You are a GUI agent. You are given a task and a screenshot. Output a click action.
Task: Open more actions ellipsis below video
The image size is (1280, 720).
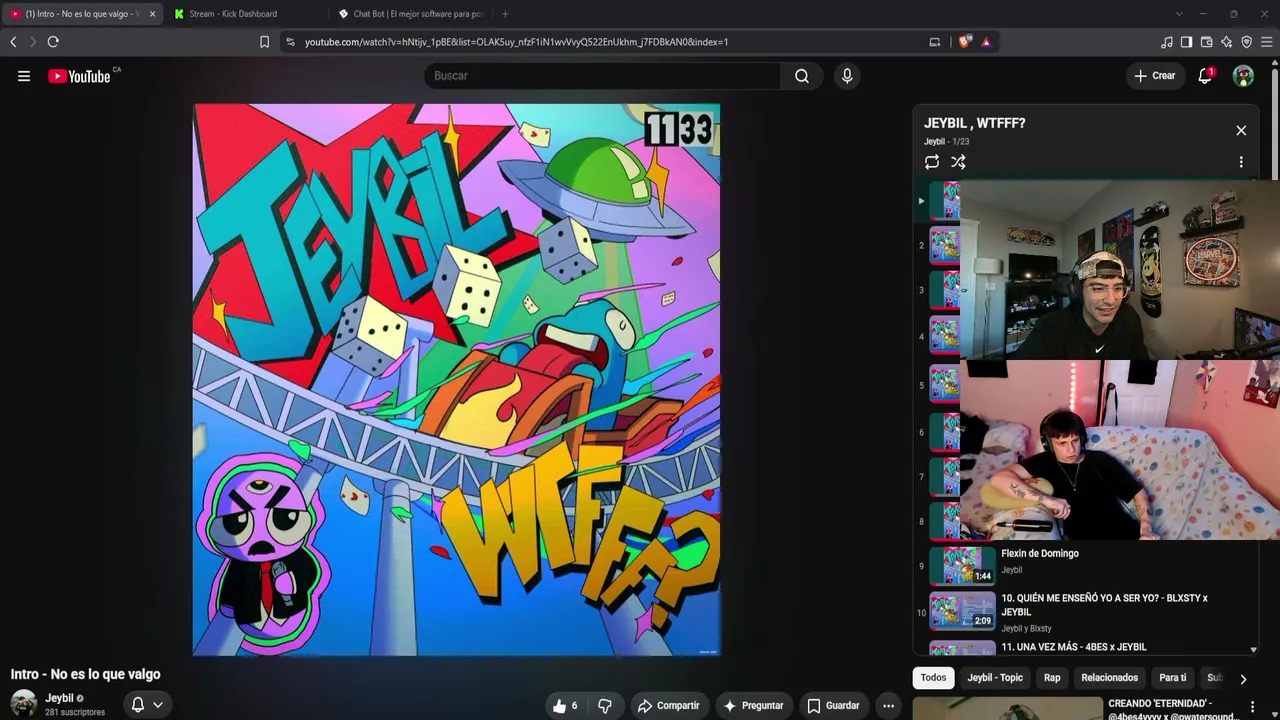tap(888, 706)
